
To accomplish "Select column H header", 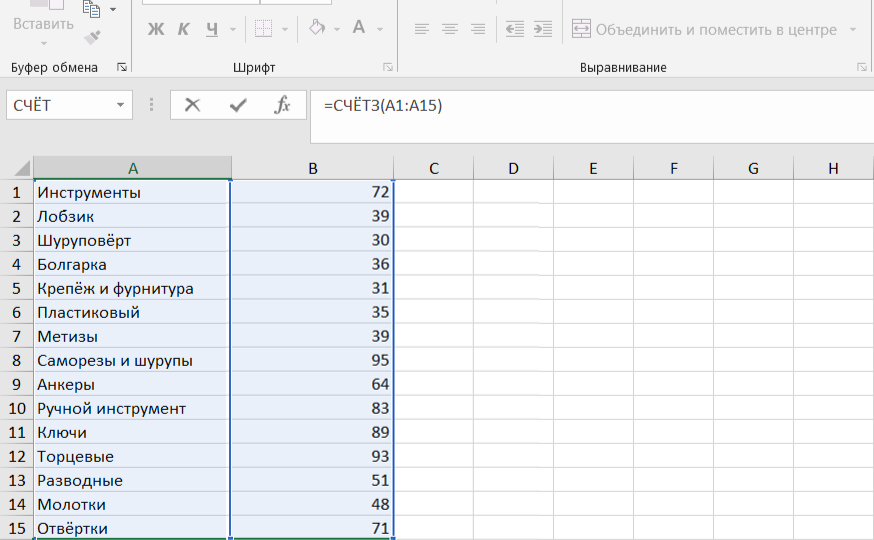I will [x=833, y=168].
